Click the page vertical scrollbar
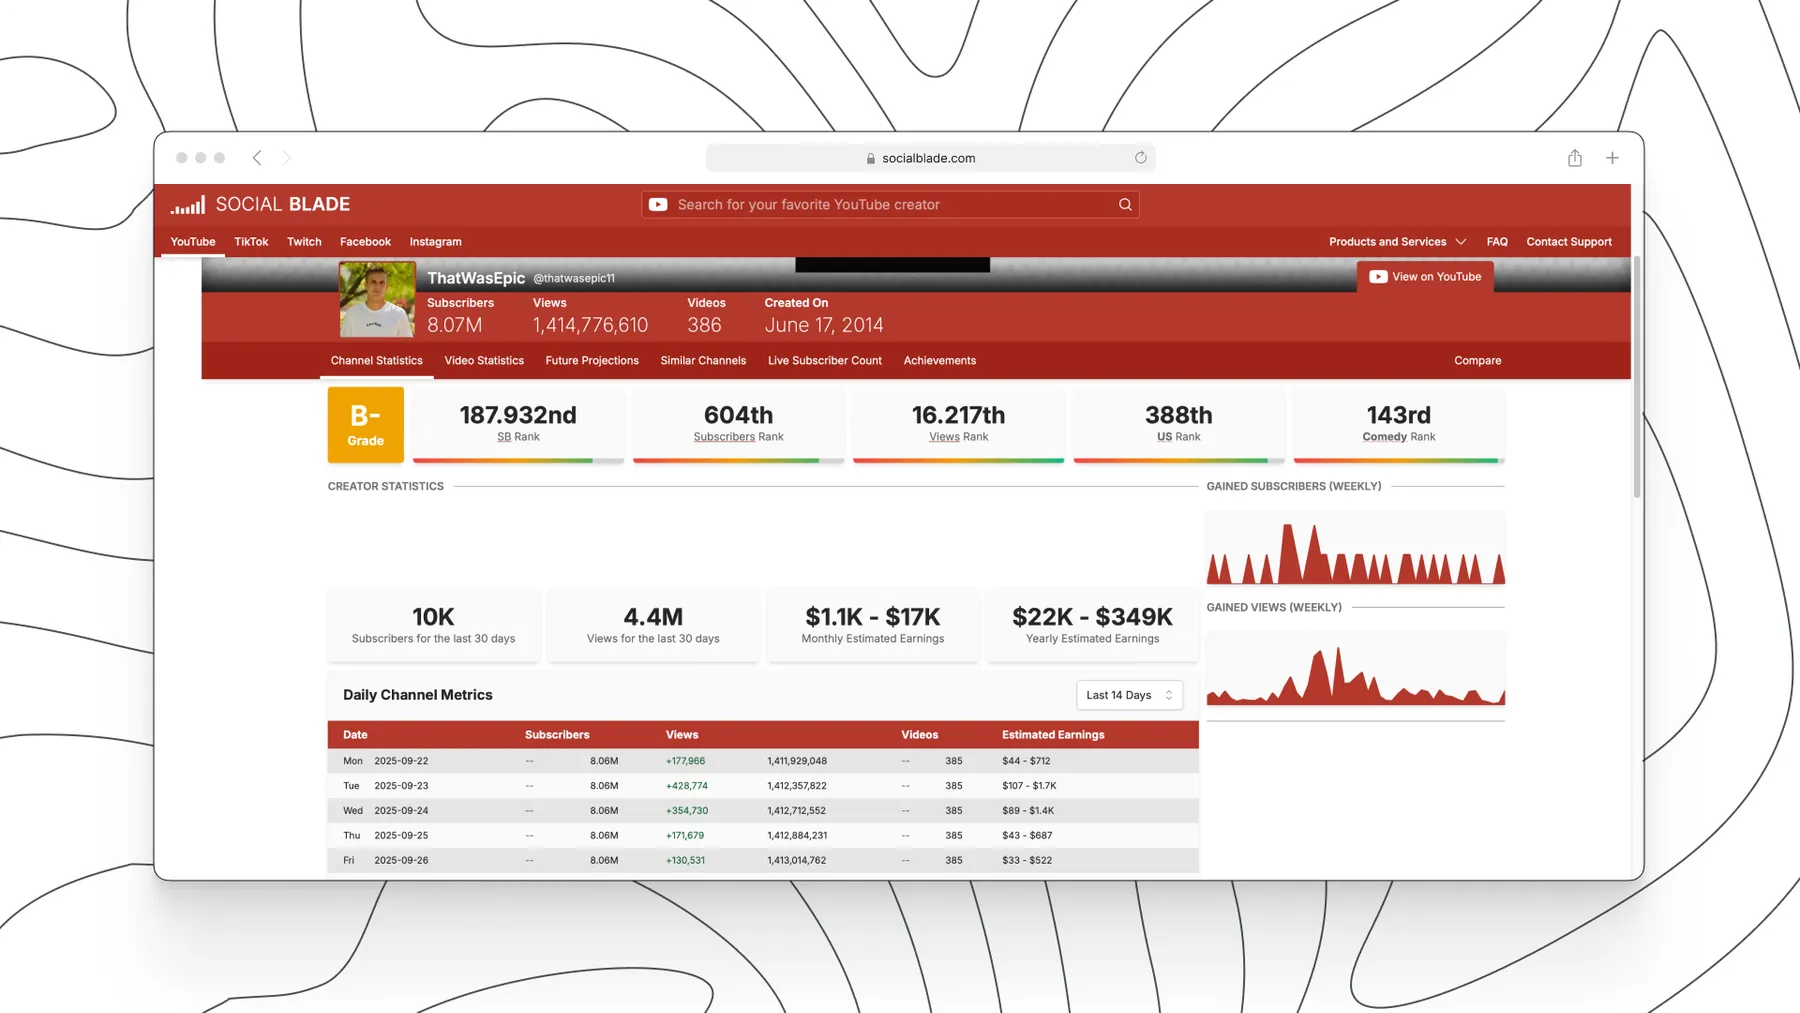1800x1013 pixels. tap(1637, 377)
